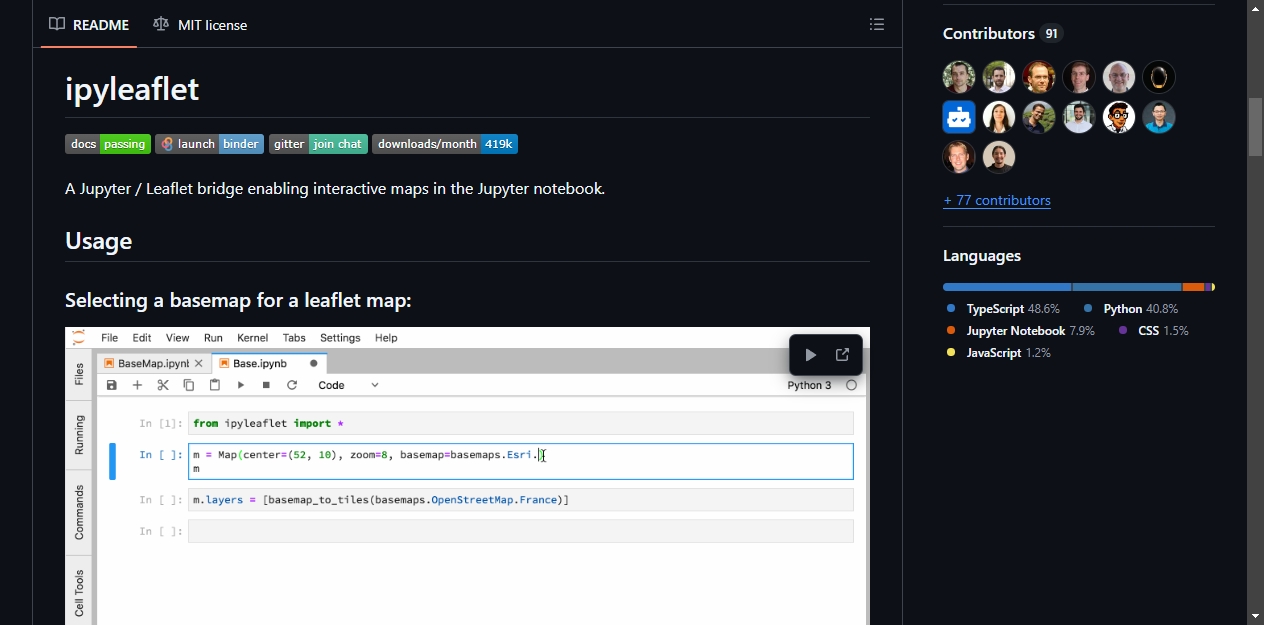Click avatar of woman with long dark hair
The image size is (1264, 625).
point(999,117)
